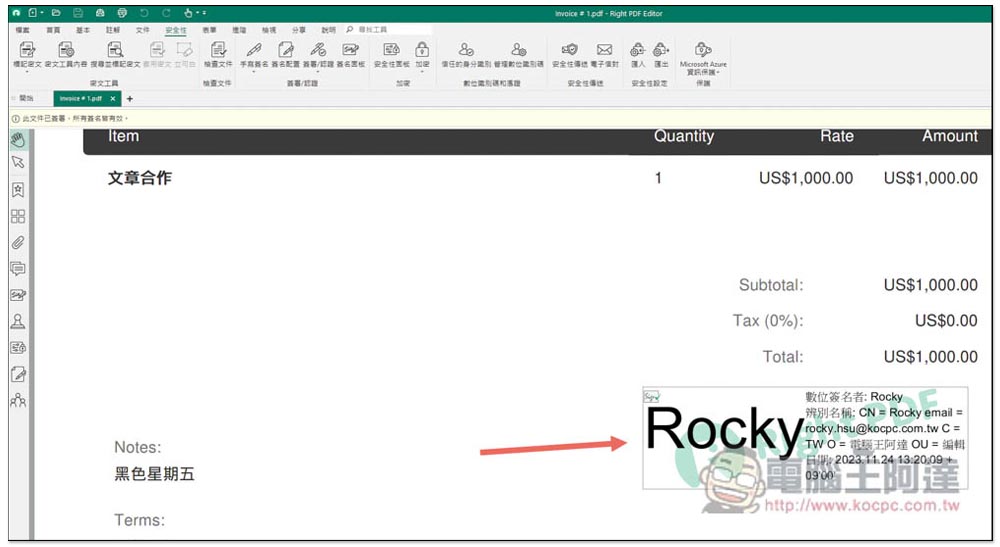The width and height of the screenshot is (1000, 547).
Task: Switch to the 表單 forms ribbon tab
Action: click(209, 30)
